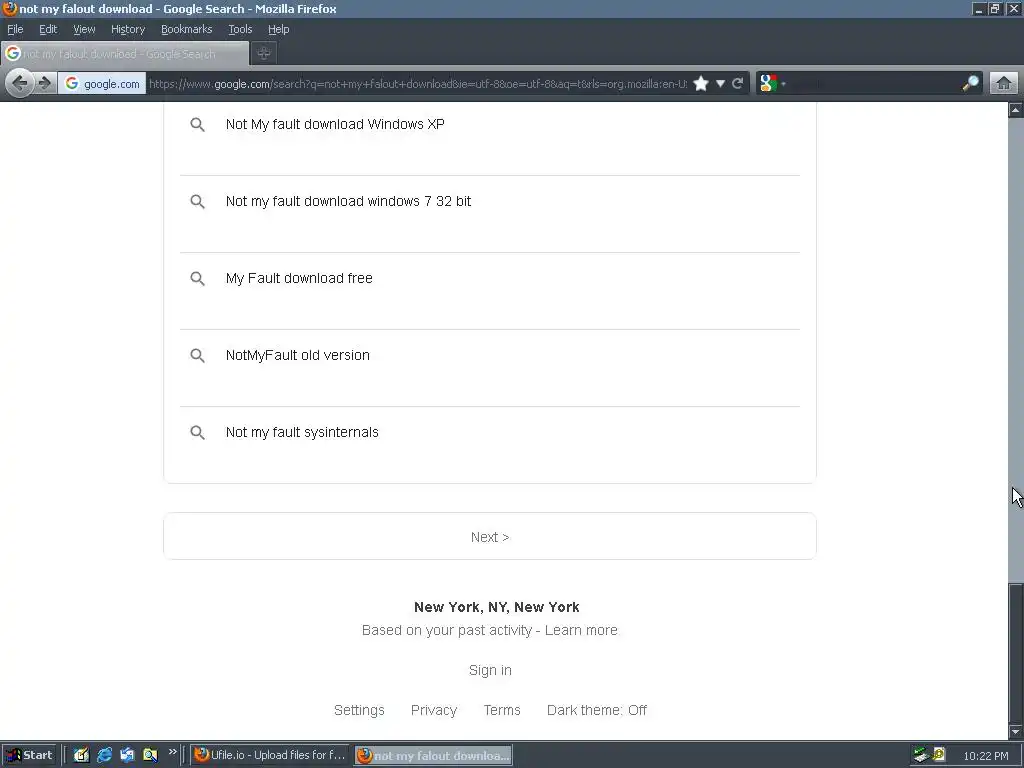Open the search engine selector dropdown
The width and height of the screenshot is (1024, 768).
click(773, 84)
